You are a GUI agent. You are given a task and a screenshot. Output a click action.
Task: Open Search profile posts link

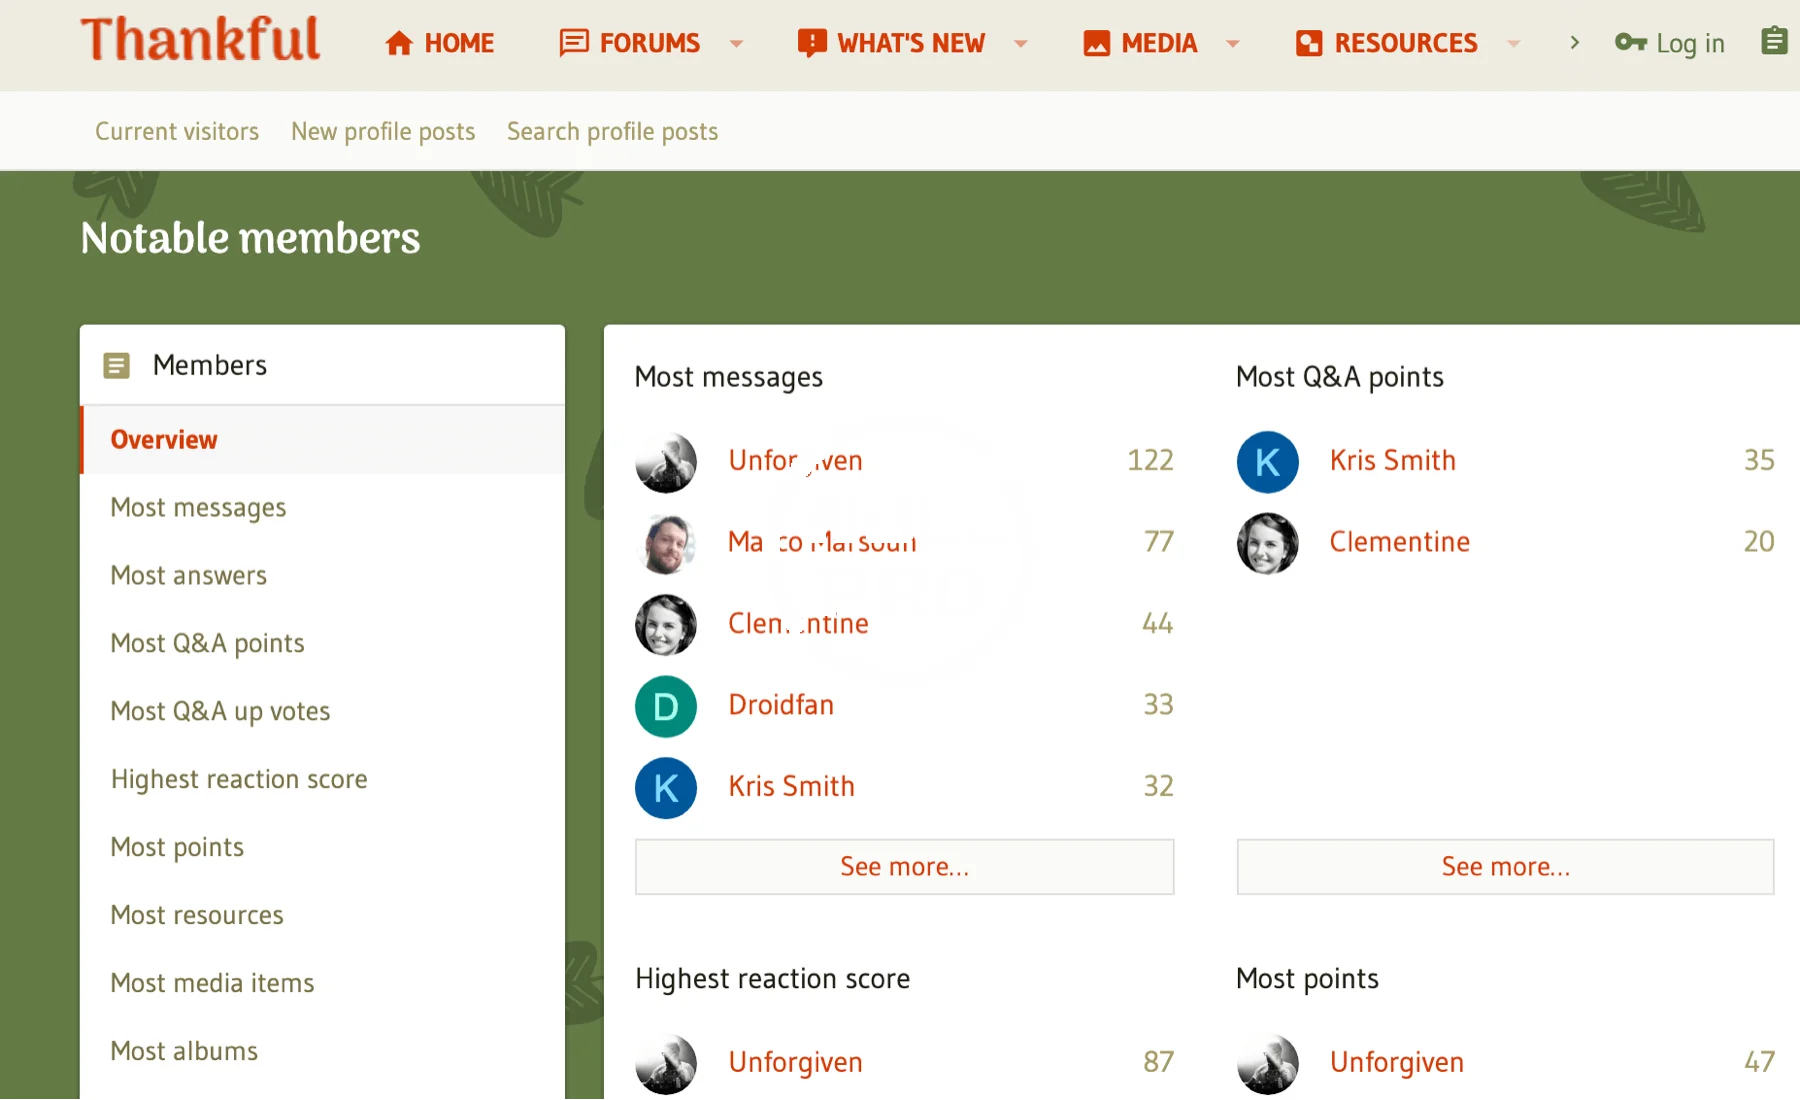(612, 132)
